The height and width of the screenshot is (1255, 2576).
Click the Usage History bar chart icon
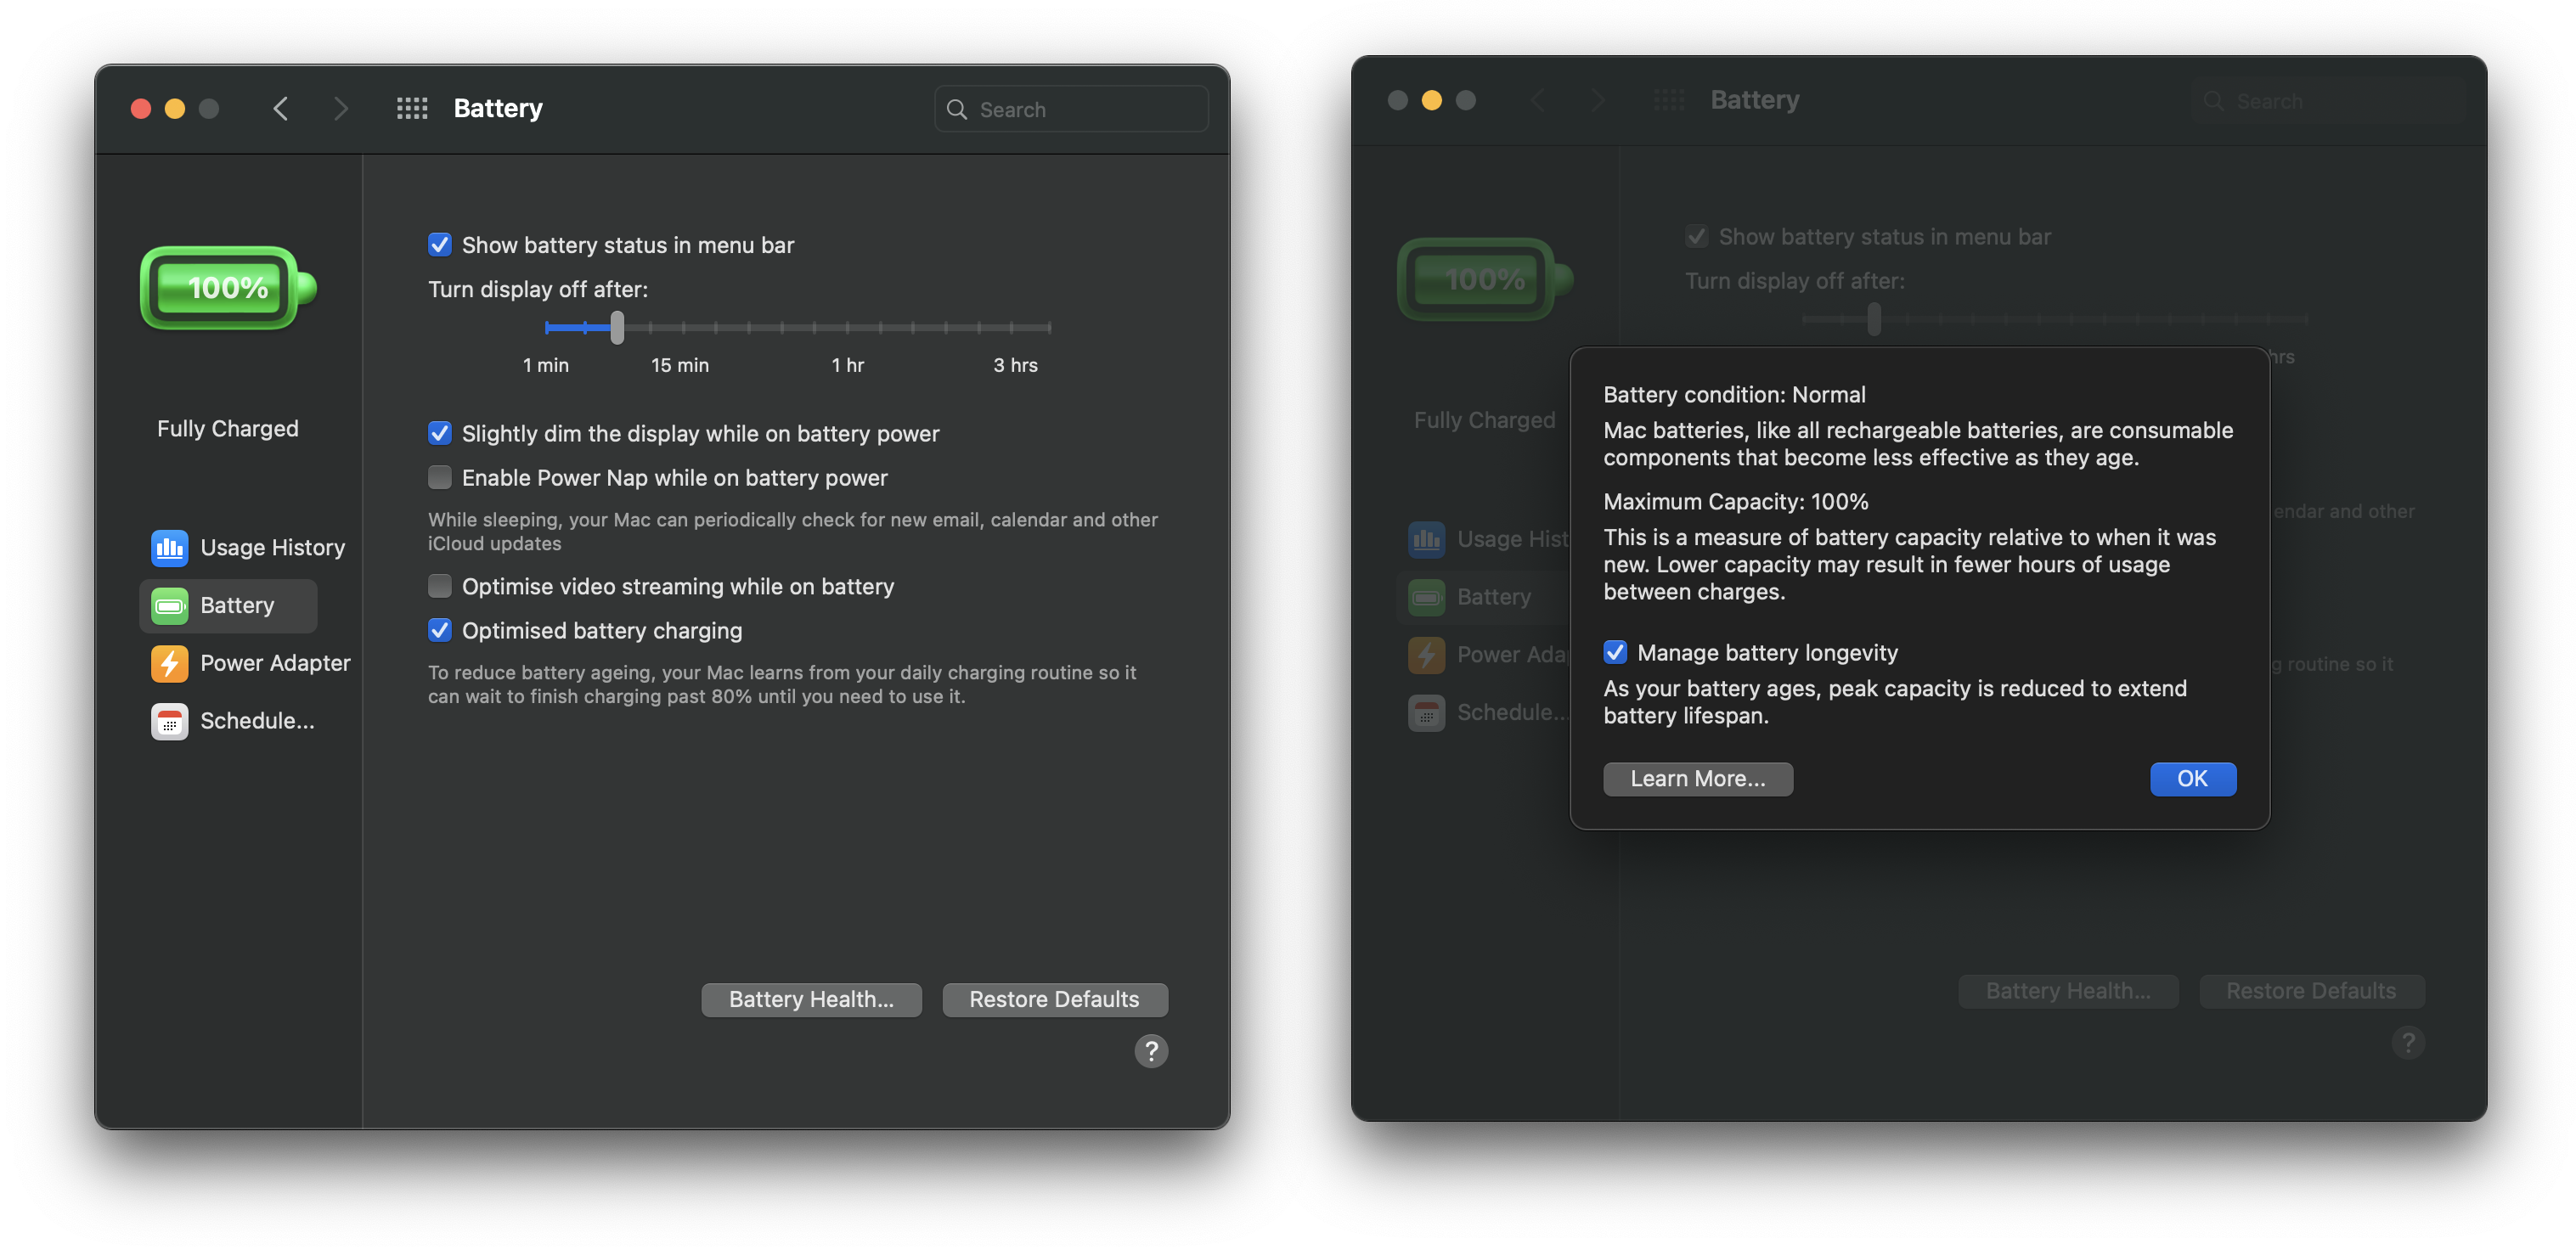pyautogui.click(x=169, y=547)
